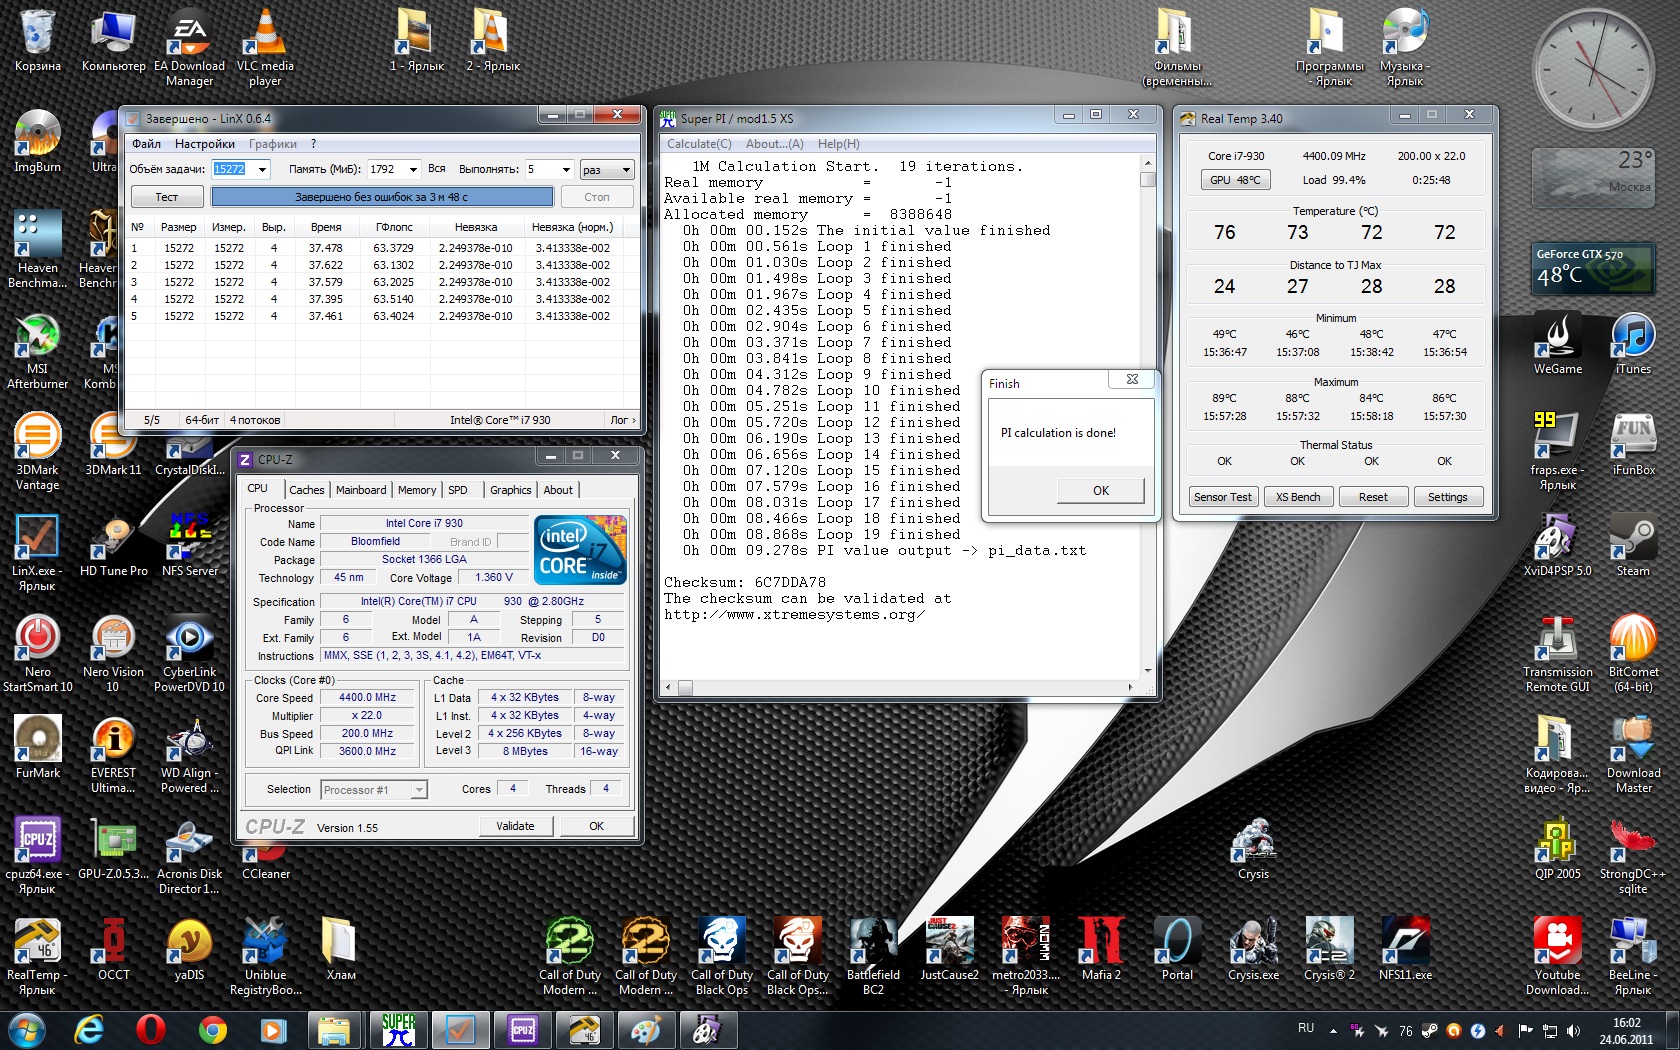This screenshot has height=1050, width=1680.
Task: Click OK in the Finish dialog
Action: 1100,491
